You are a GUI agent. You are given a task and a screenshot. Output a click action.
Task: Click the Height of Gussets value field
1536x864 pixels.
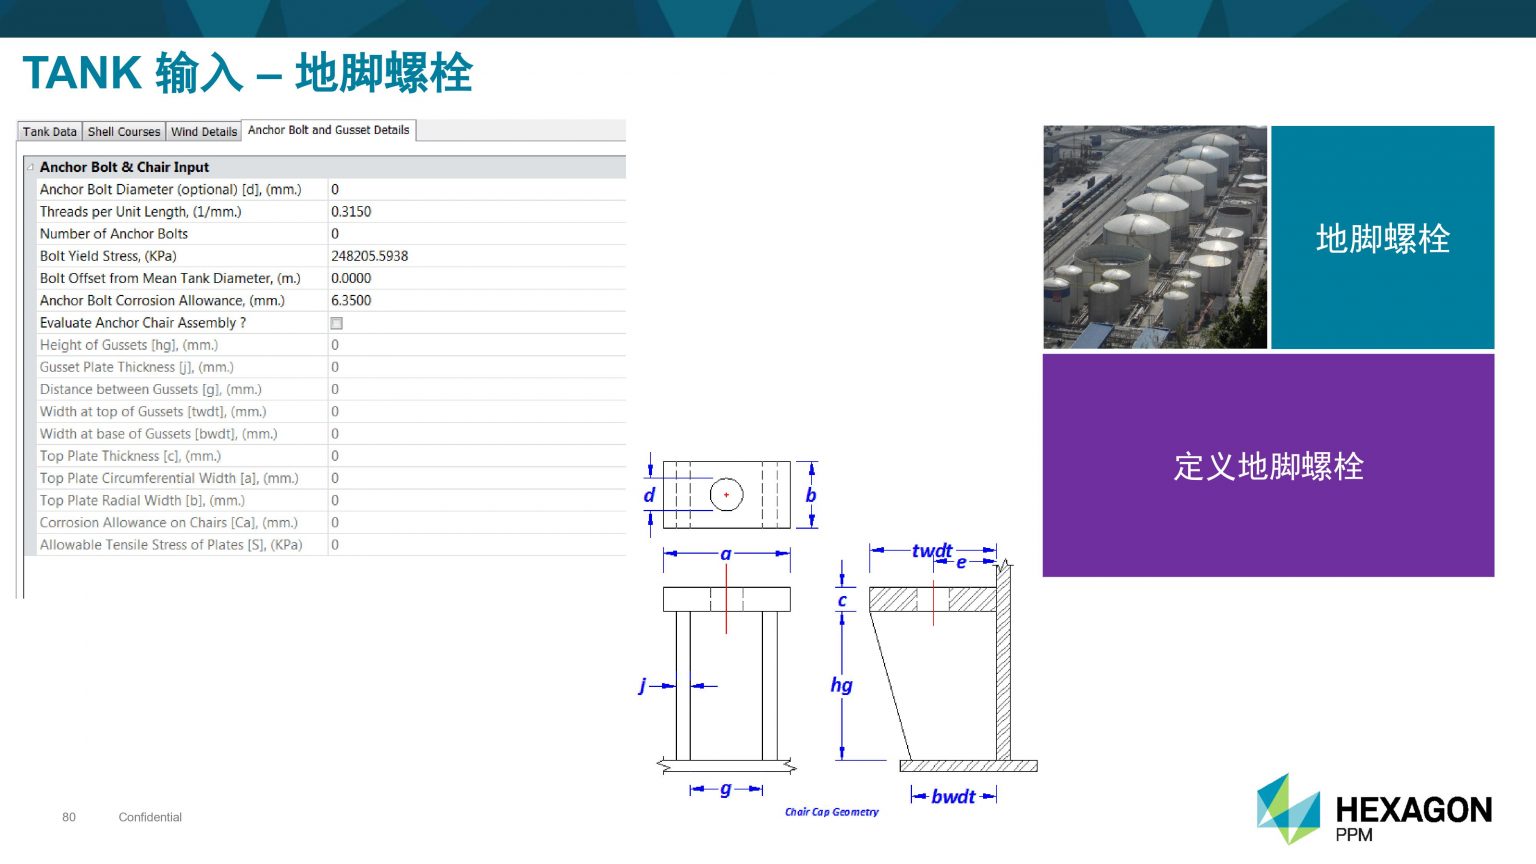pos(476,345)
